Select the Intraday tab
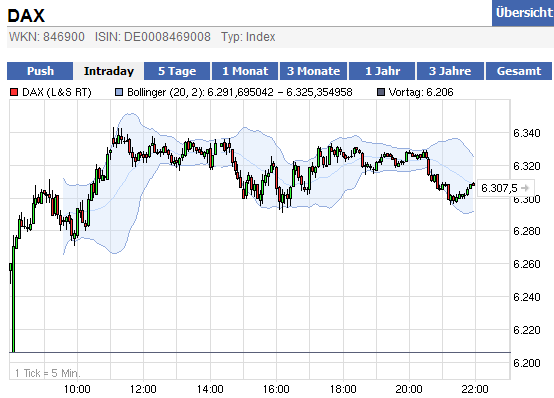554x398 pixels. tap(108, 71)
